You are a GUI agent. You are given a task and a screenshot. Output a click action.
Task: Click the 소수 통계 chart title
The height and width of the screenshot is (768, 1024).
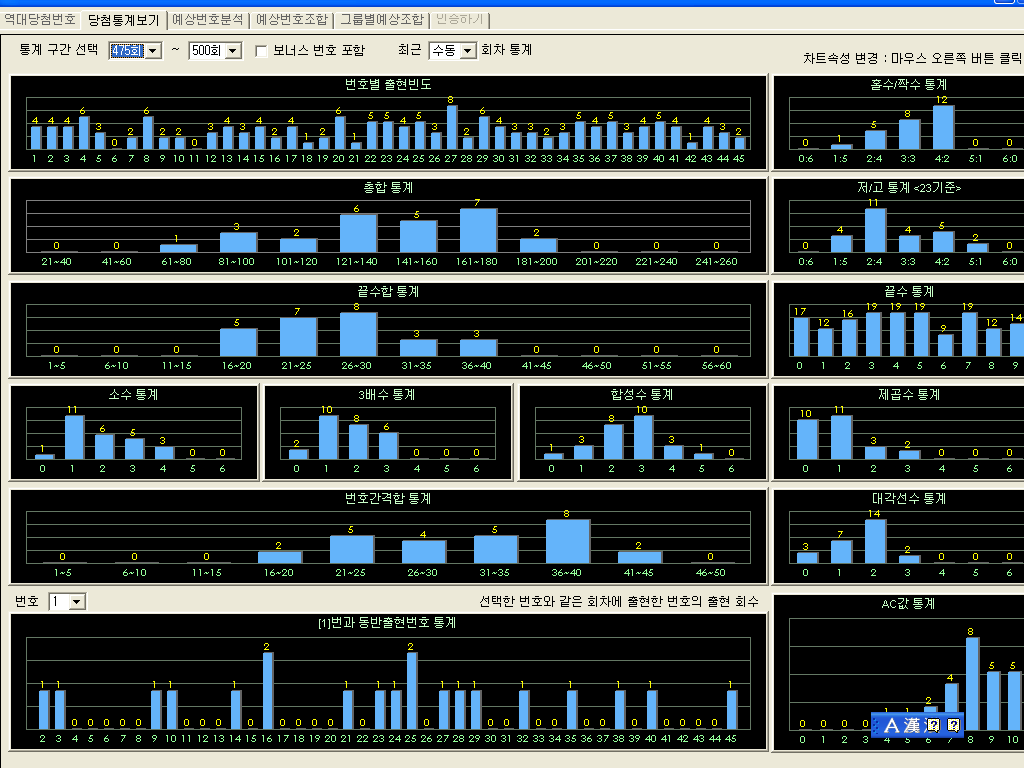[134, 395]
